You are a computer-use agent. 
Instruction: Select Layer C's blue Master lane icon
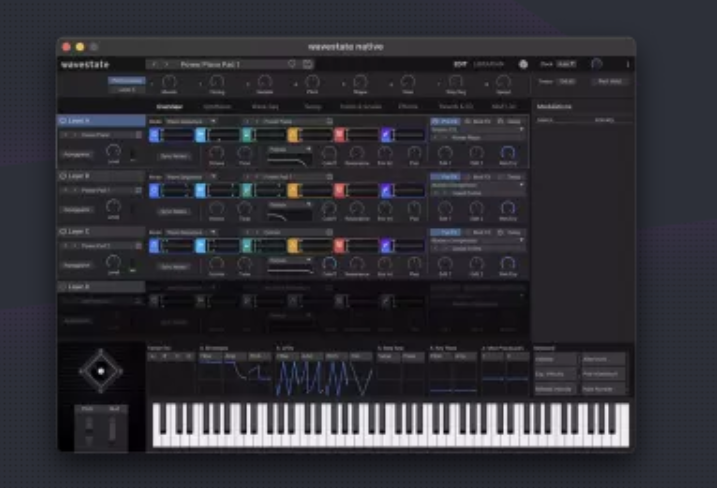(154, 246)
